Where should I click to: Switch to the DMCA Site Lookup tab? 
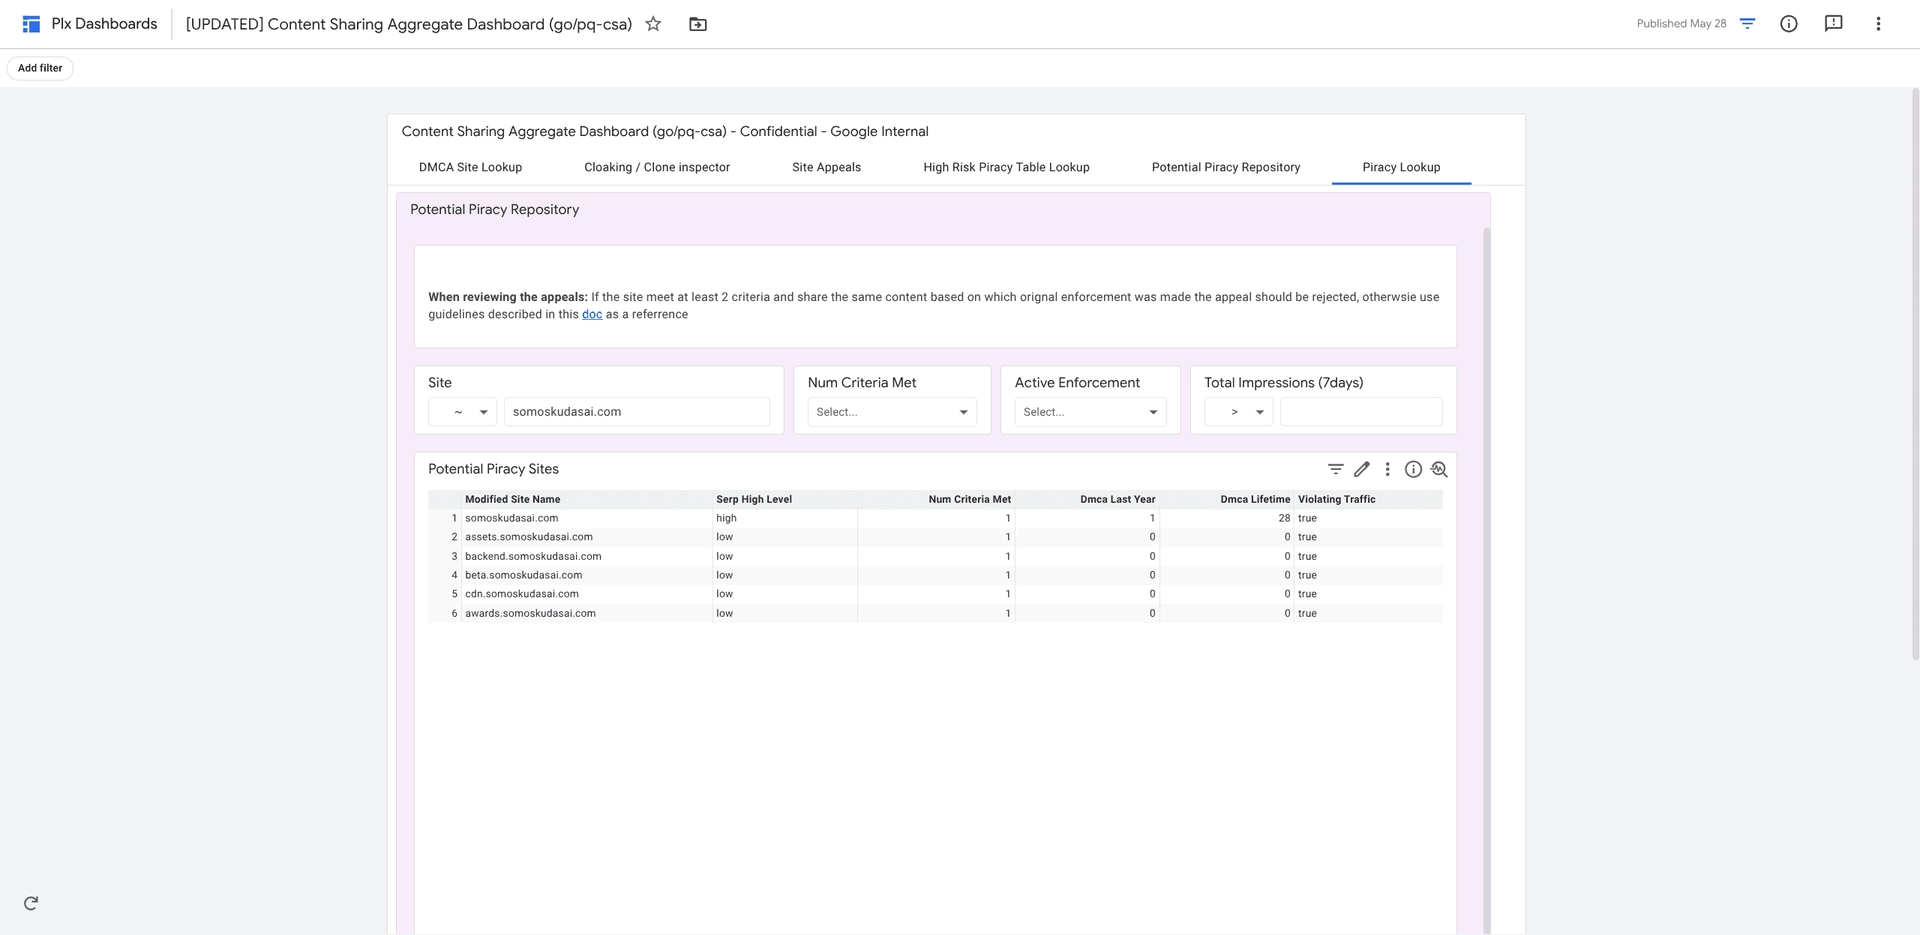470,167
